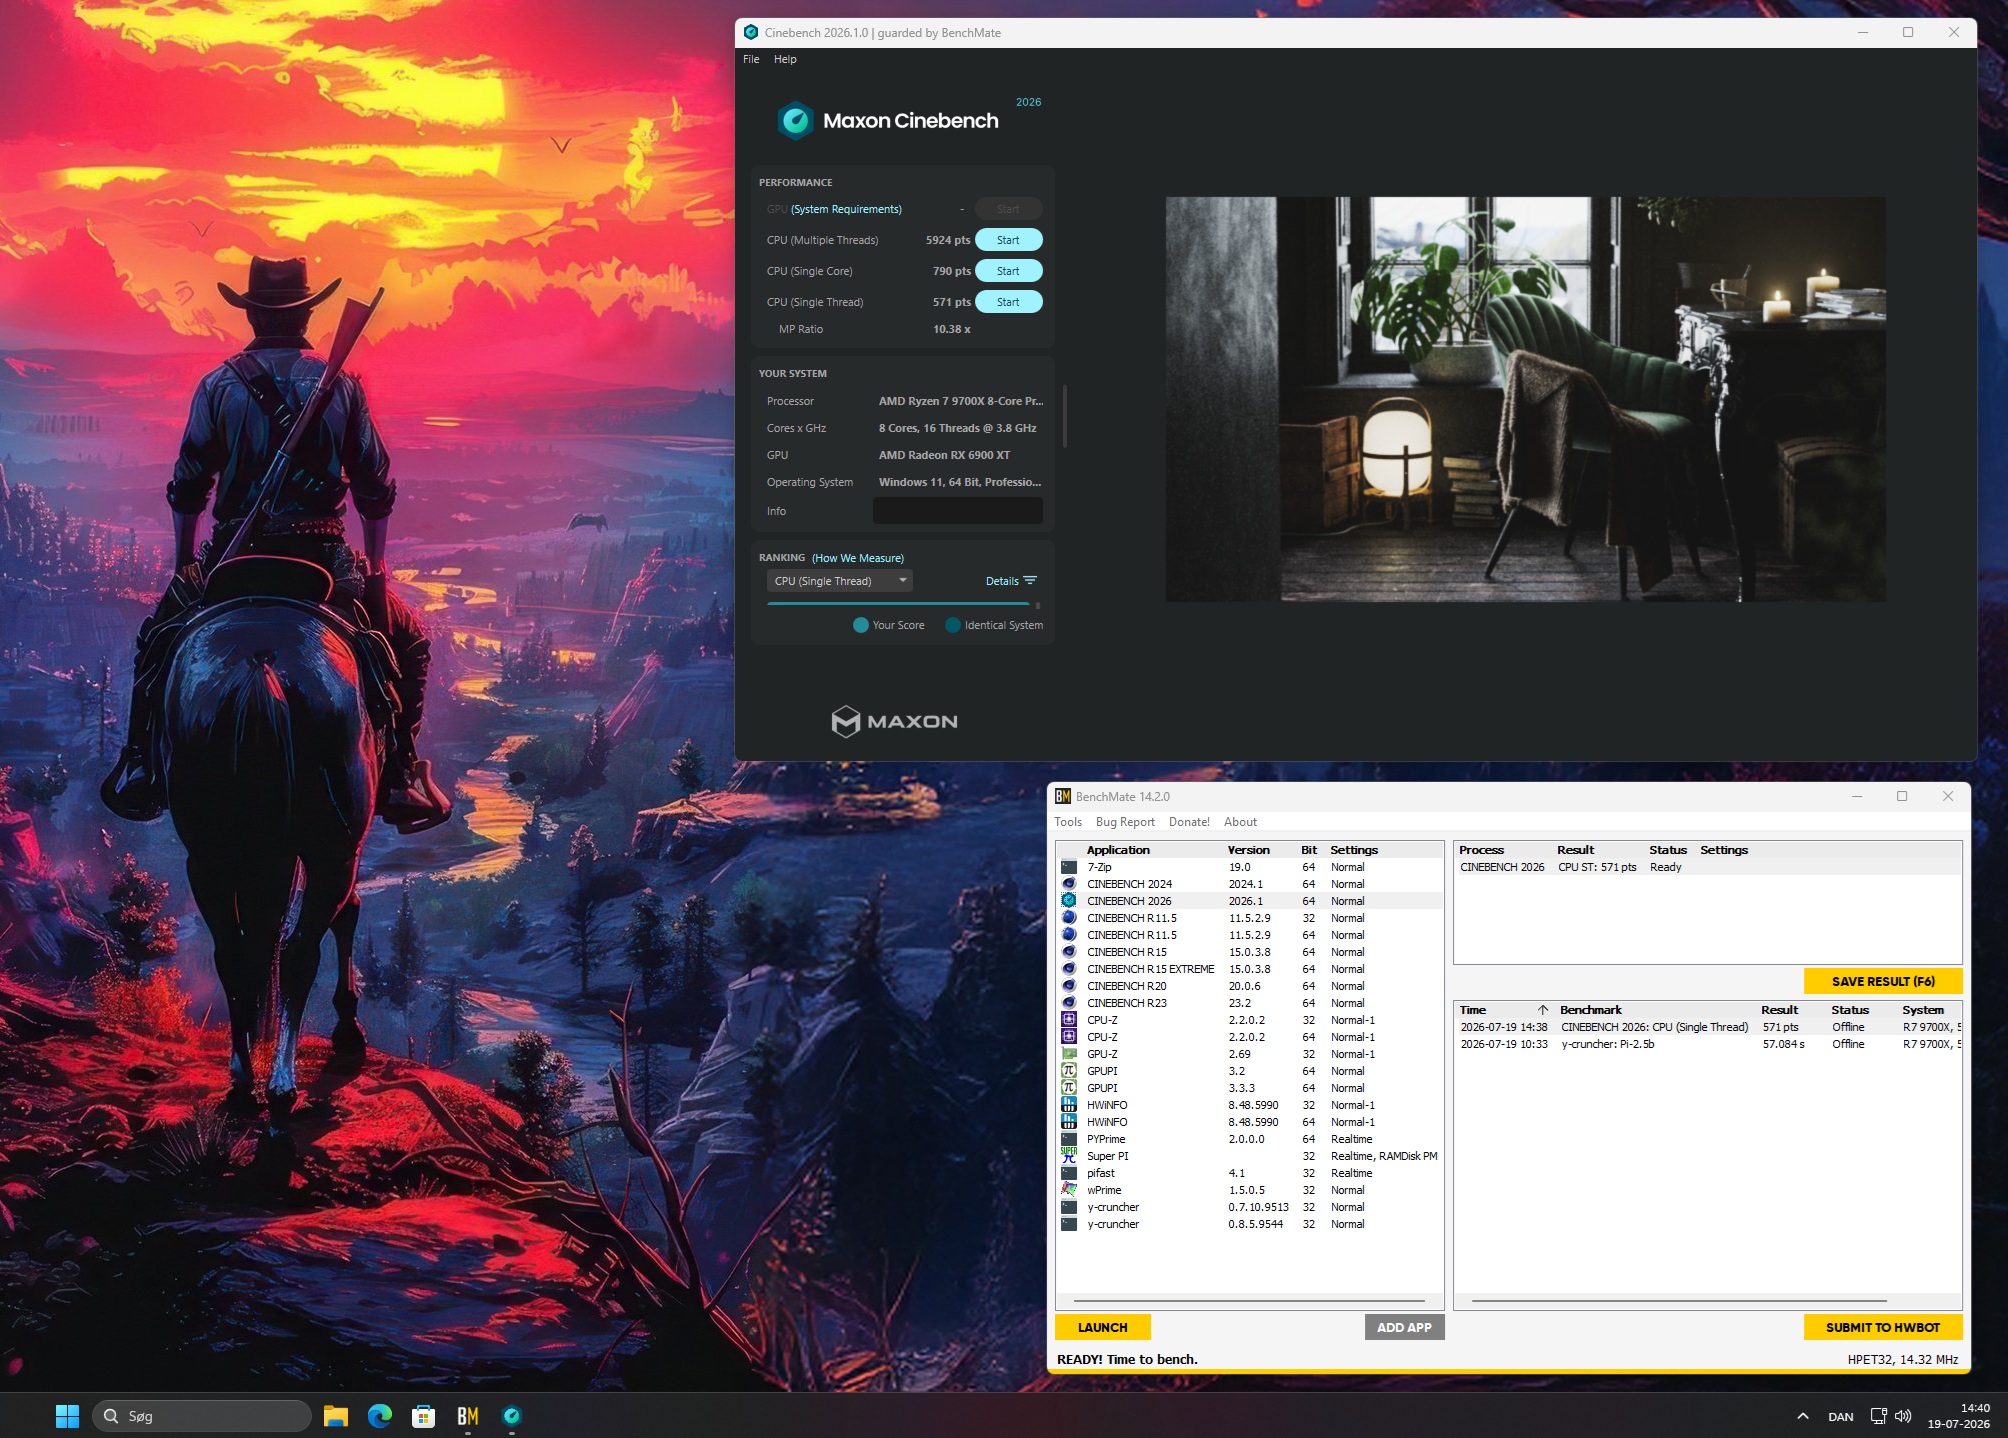Screen dimensions: 2008x1438
Task: Click the Your System panel scrollbar in Cinebench
Action: click(x=1064, y=416)
